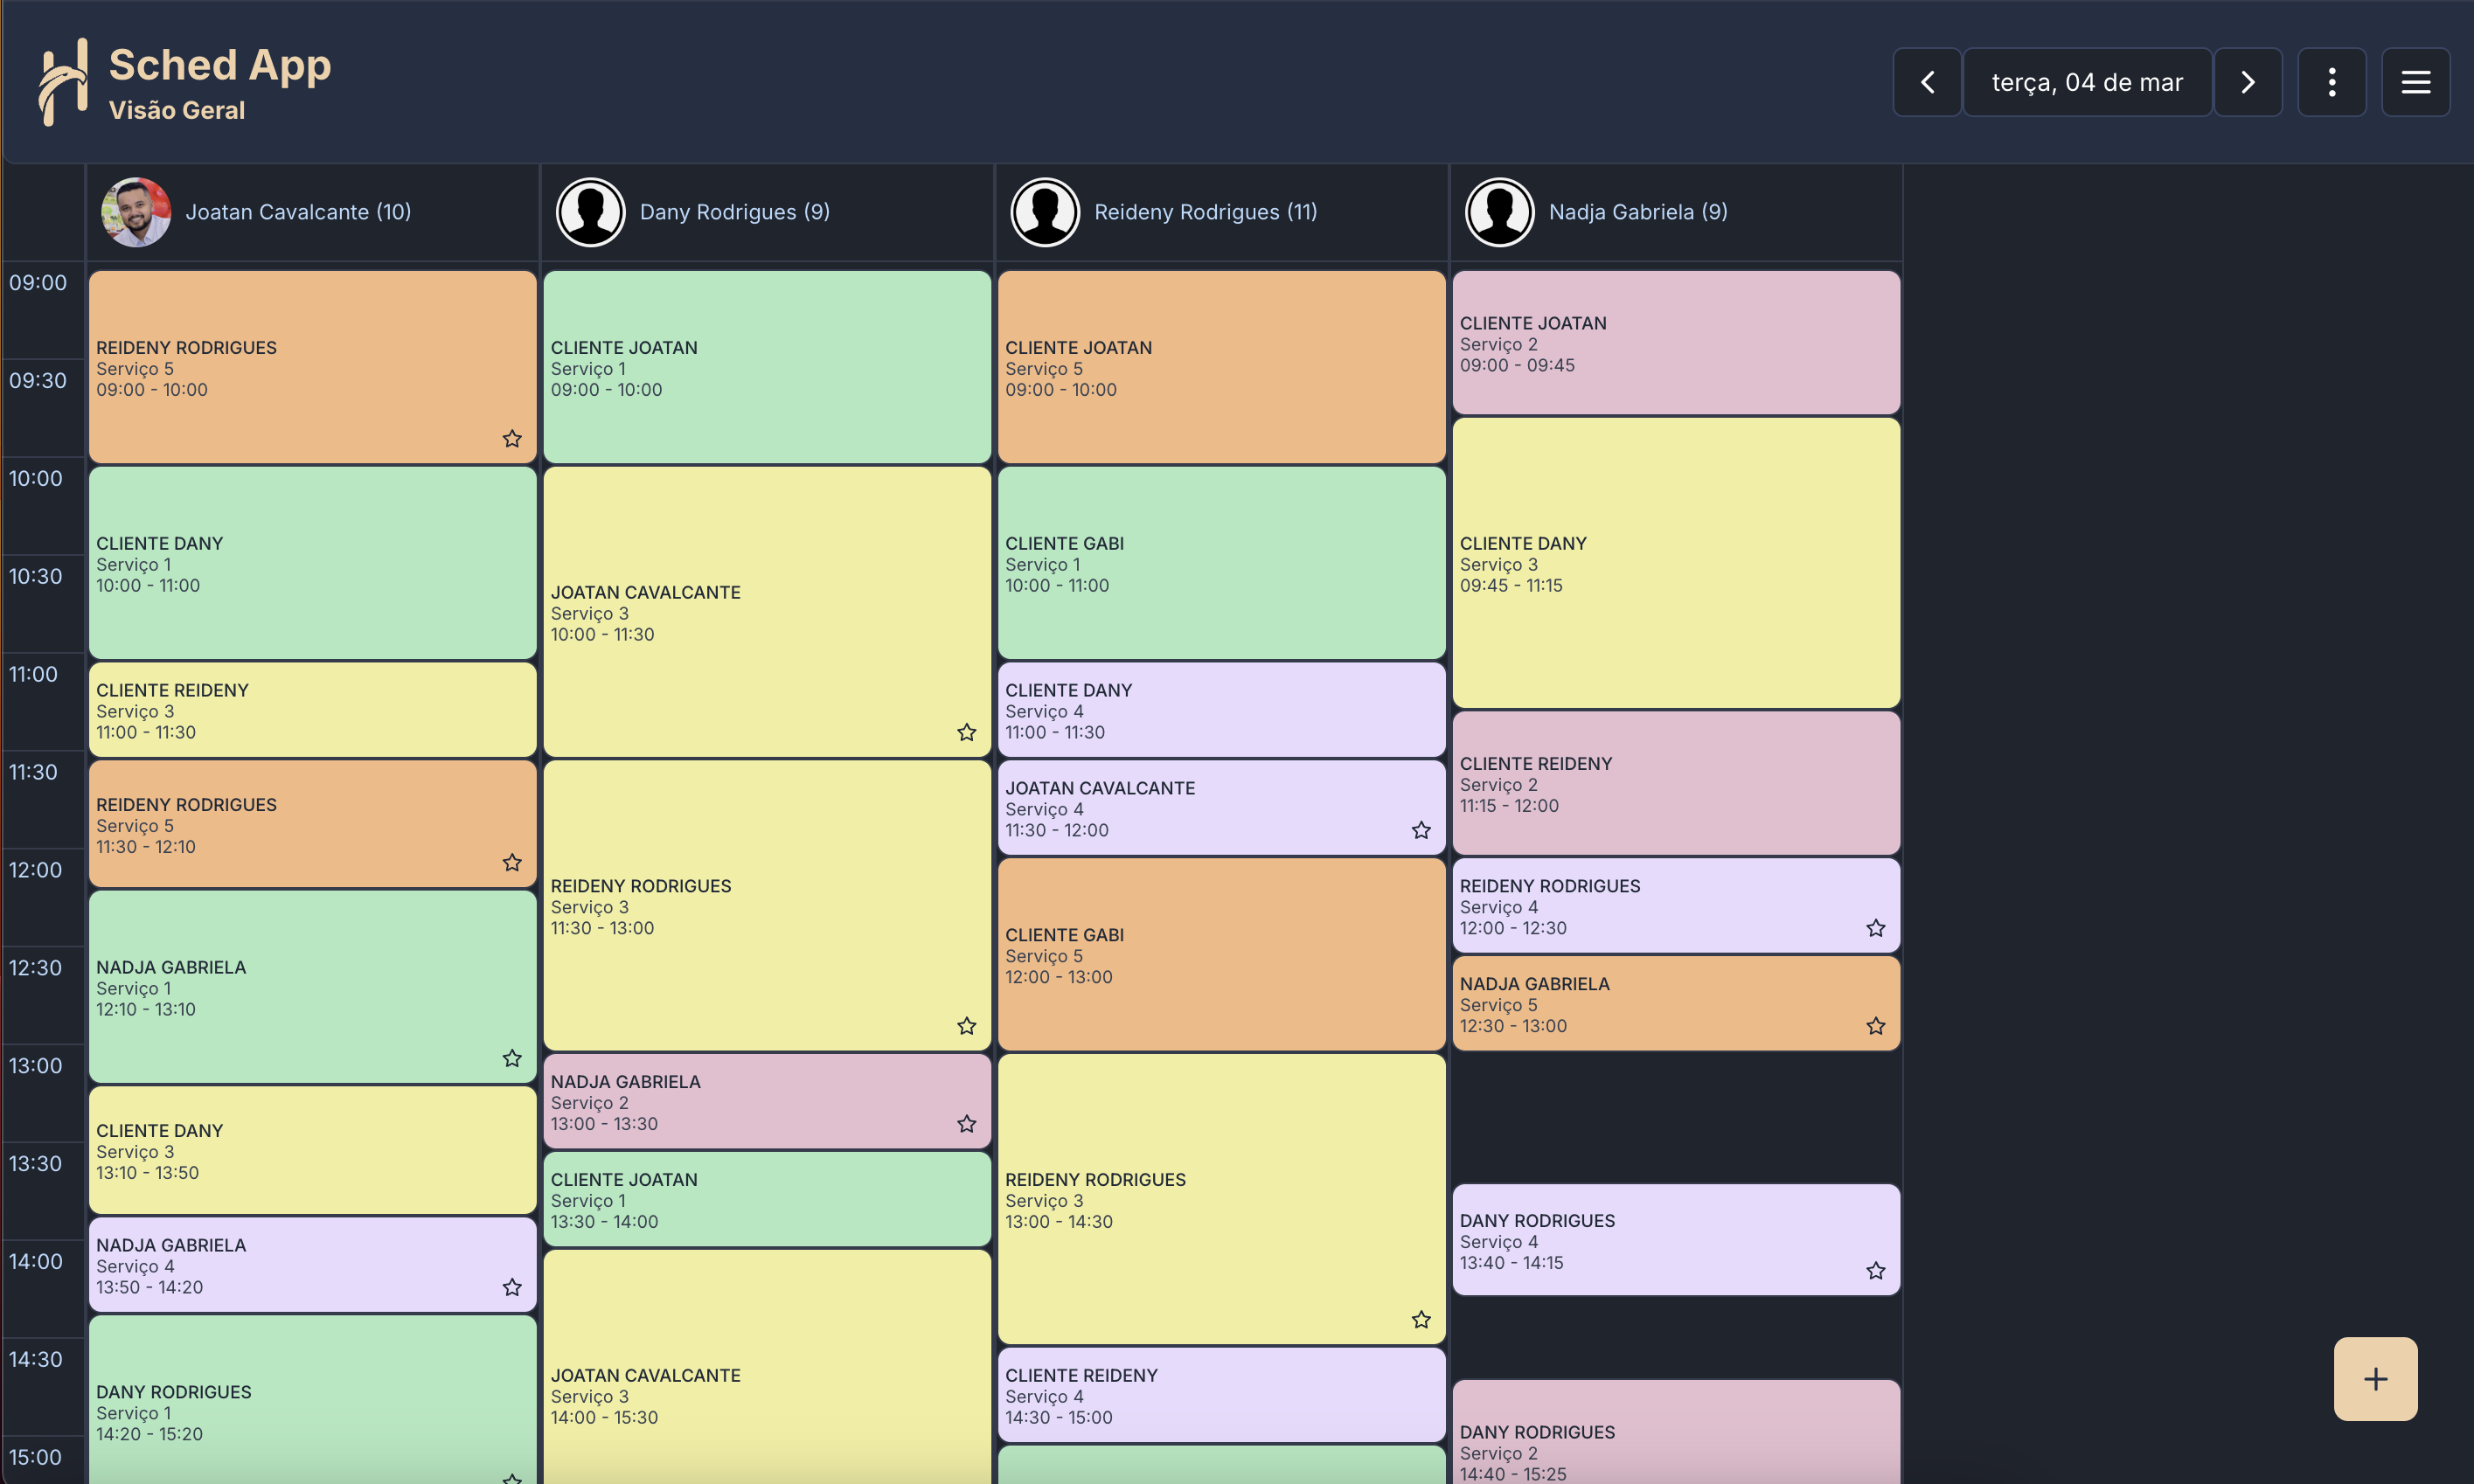The height and width of the screenshot is (1484, 2474).
Task: Click the Sched App logo
Action: tap(63, 82)
